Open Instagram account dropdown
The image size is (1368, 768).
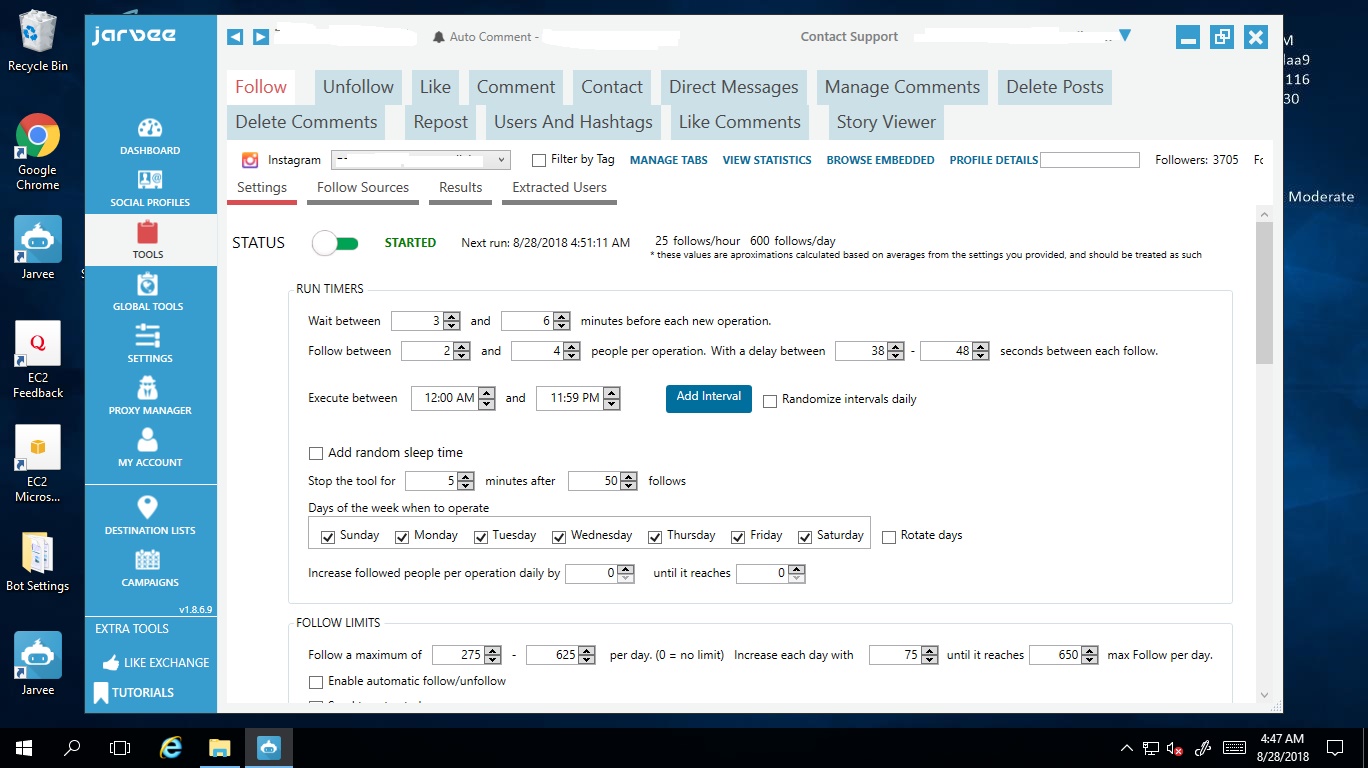(420, 160)
